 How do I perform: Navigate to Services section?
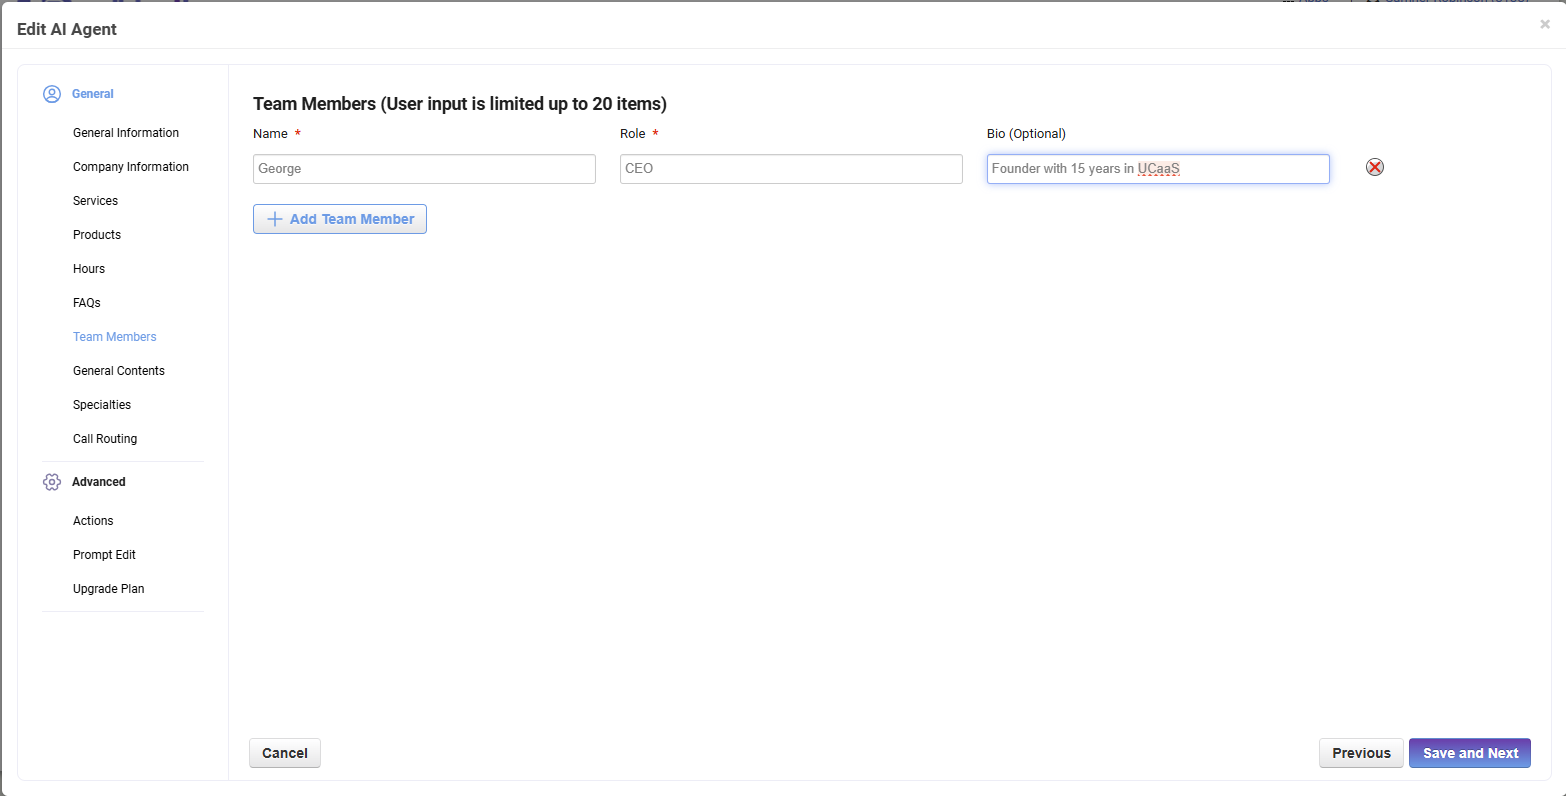[x=95, y=201]
